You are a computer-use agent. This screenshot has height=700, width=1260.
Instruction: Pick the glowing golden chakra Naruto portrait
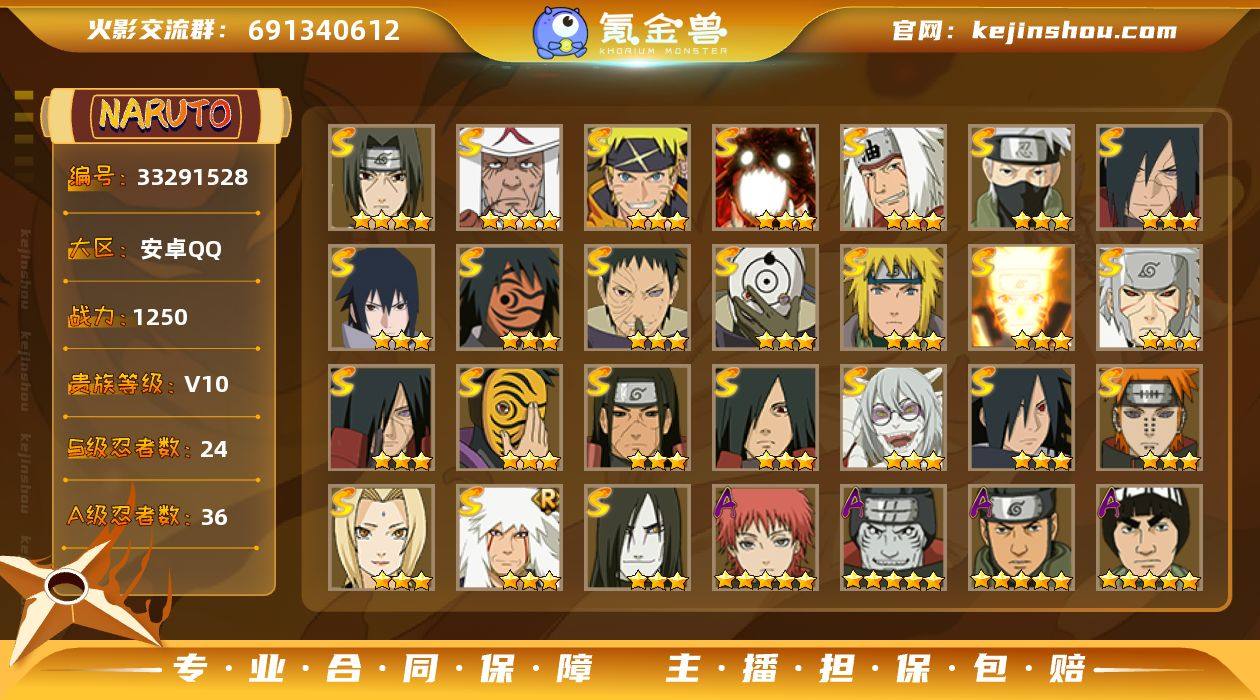[1021, 298]
